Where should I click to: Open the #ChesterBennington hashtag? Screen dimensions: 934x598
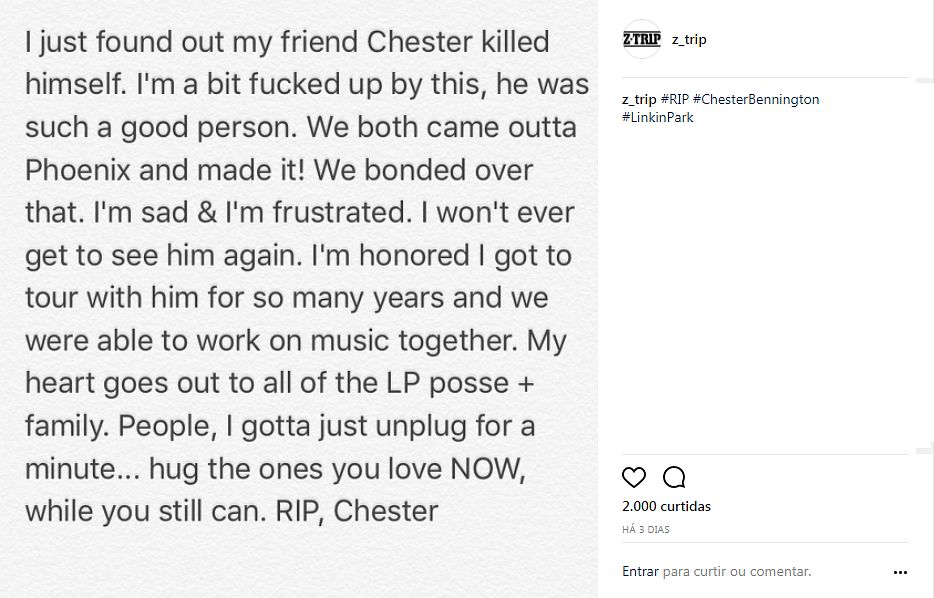756,99
